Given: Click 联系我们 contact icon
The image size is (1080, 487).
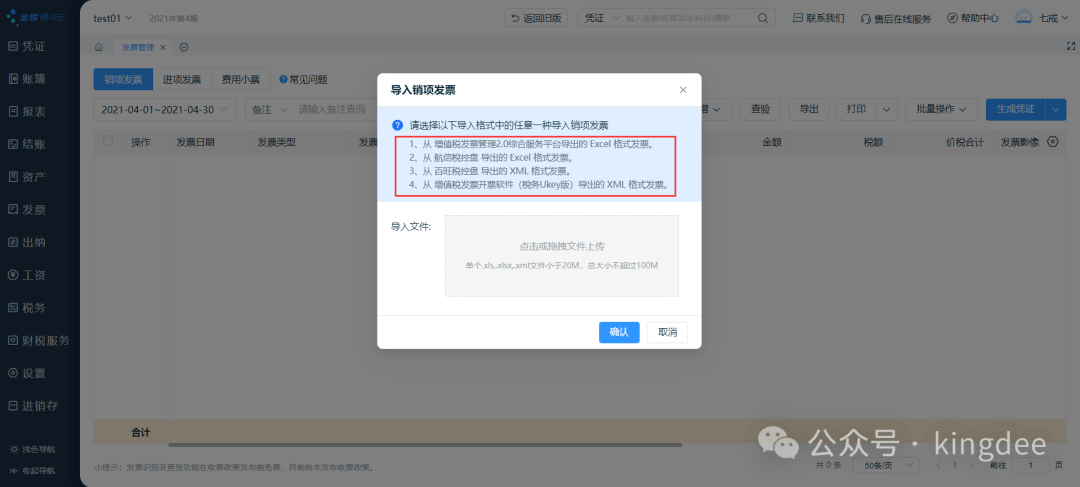Looking at the screenshot, I should tap(817, 18).
